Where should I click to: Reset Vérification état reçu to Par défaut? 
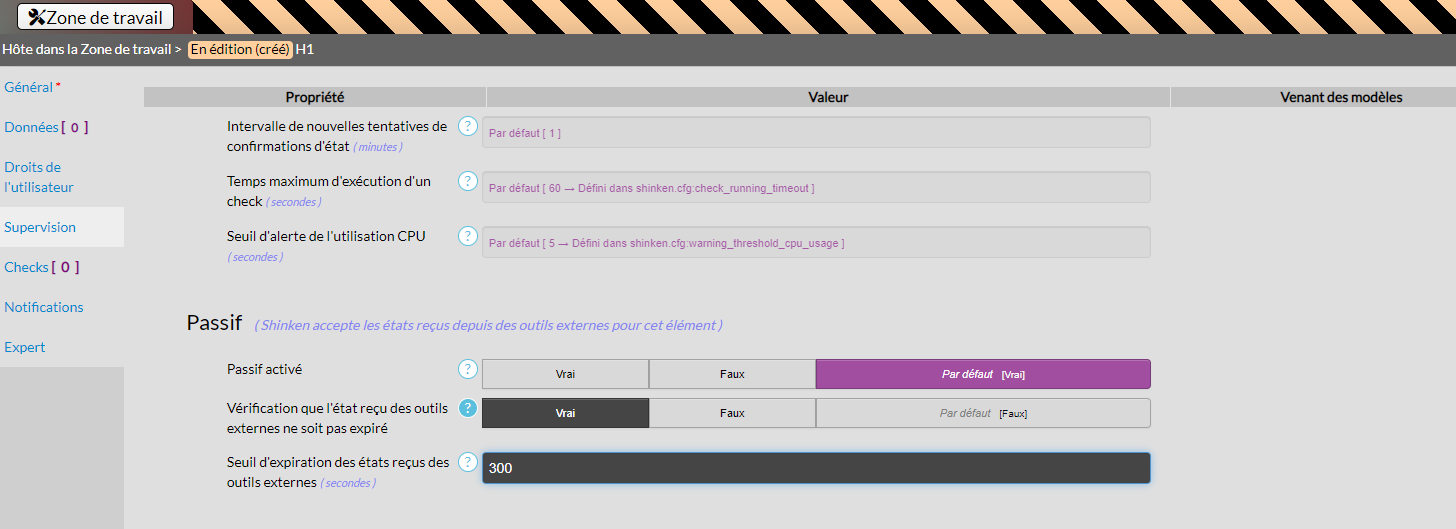(982, 413)
